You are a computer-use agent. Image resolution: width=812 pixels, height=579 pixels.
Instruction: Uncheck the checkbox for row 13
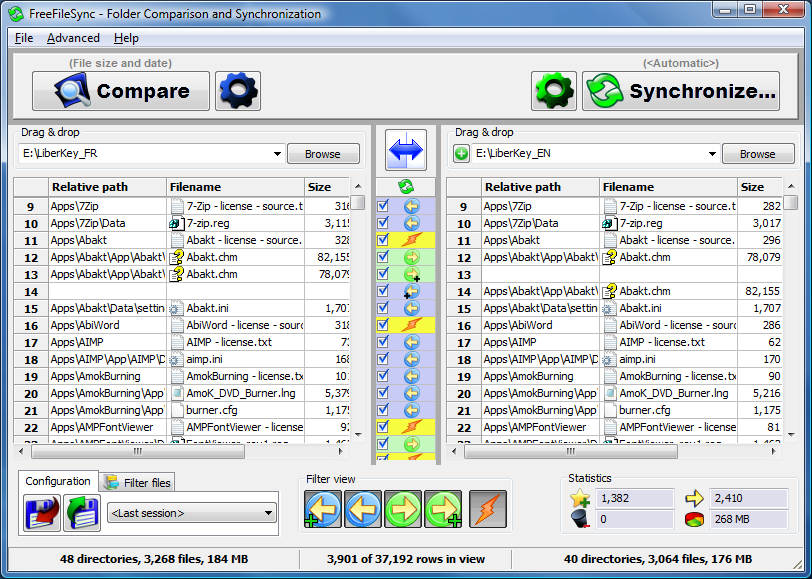pyautogui.click(x=383, y=274)
